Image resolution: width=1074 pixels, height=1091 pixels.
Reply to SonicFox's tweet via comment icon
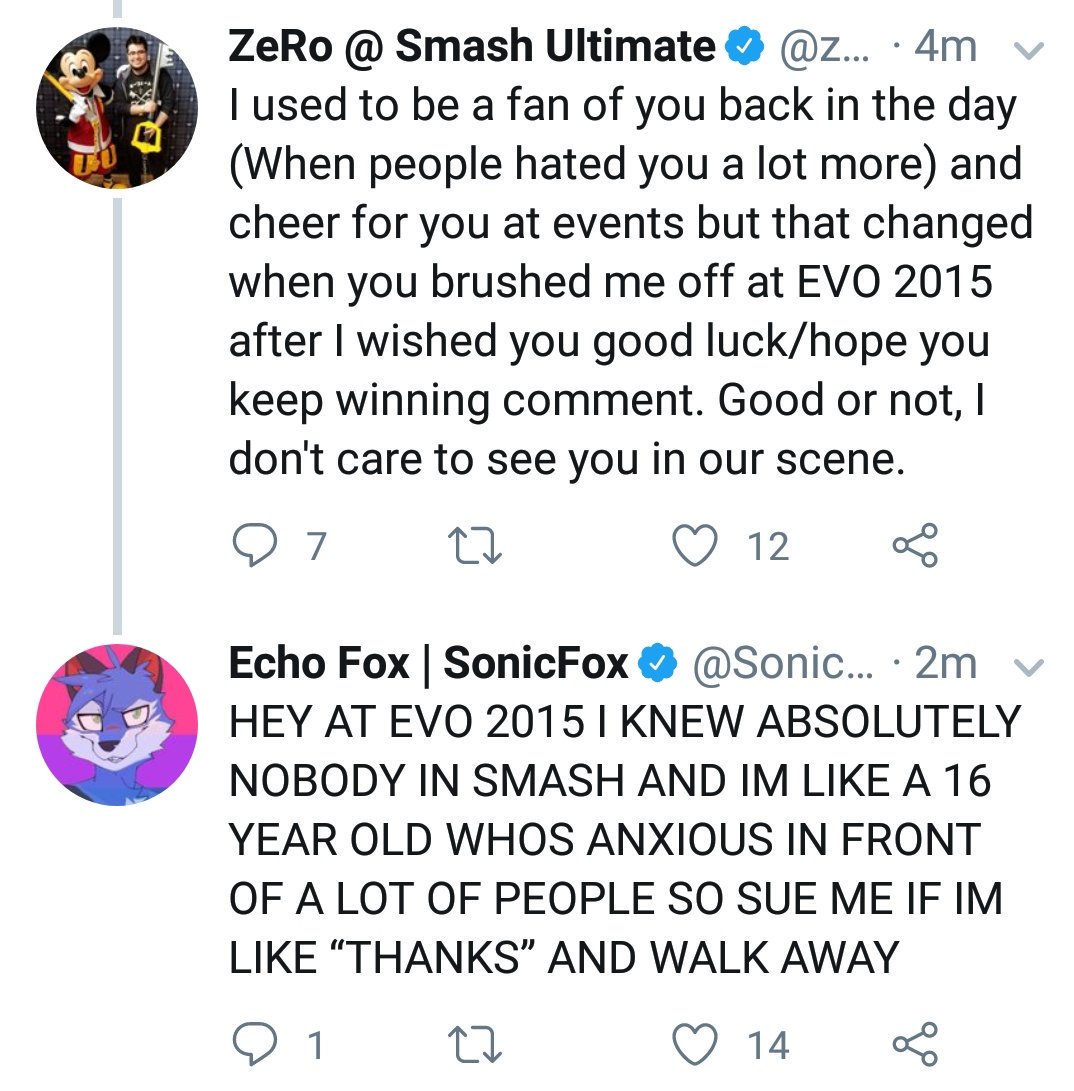coord(255,1044)
